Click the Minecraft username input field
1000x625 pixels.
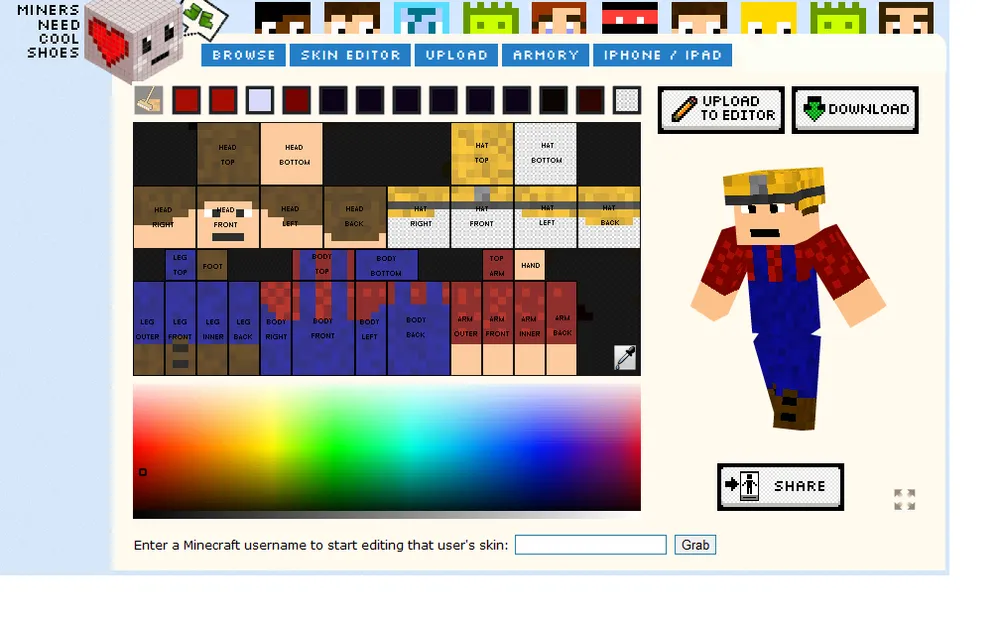click(x=591, y=545)
